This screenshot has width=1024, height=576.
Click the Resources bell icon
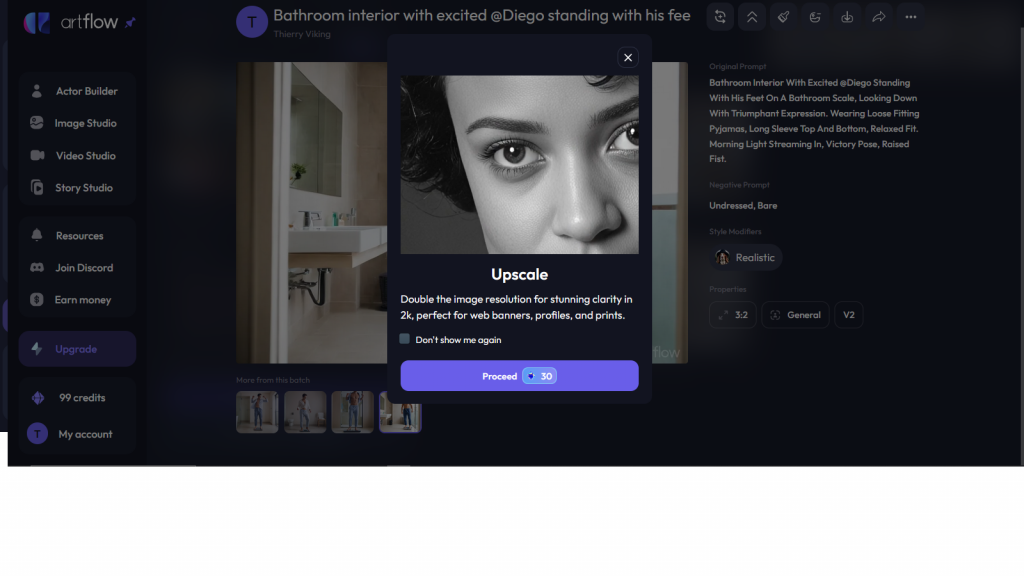(37, 235)
